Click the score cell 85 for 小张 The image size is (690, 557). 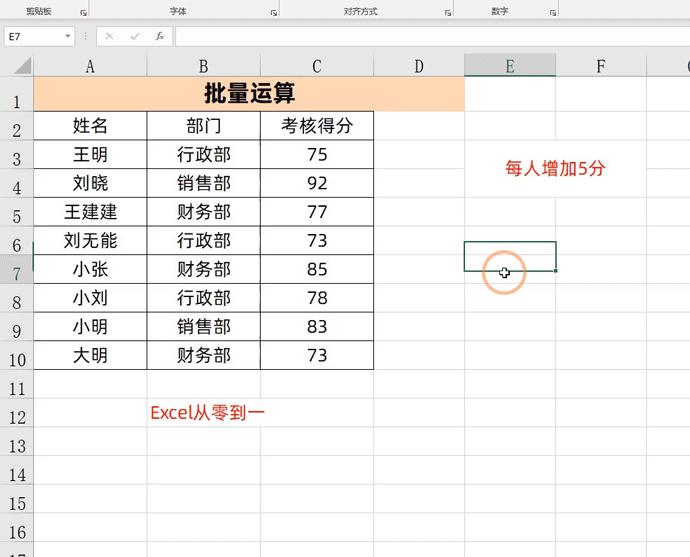click(x=317, y=269)
